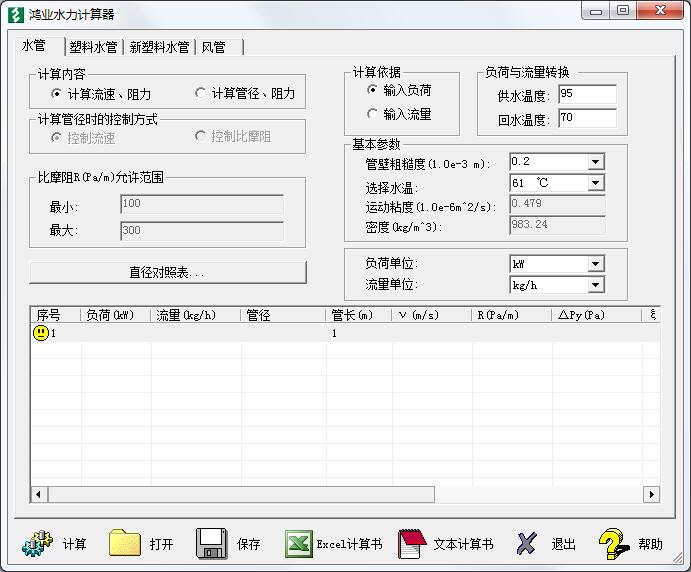This screenshot has width=691, height=572.
Task: Click the 密度 field showing 983.24
Action: pos(557,225)
